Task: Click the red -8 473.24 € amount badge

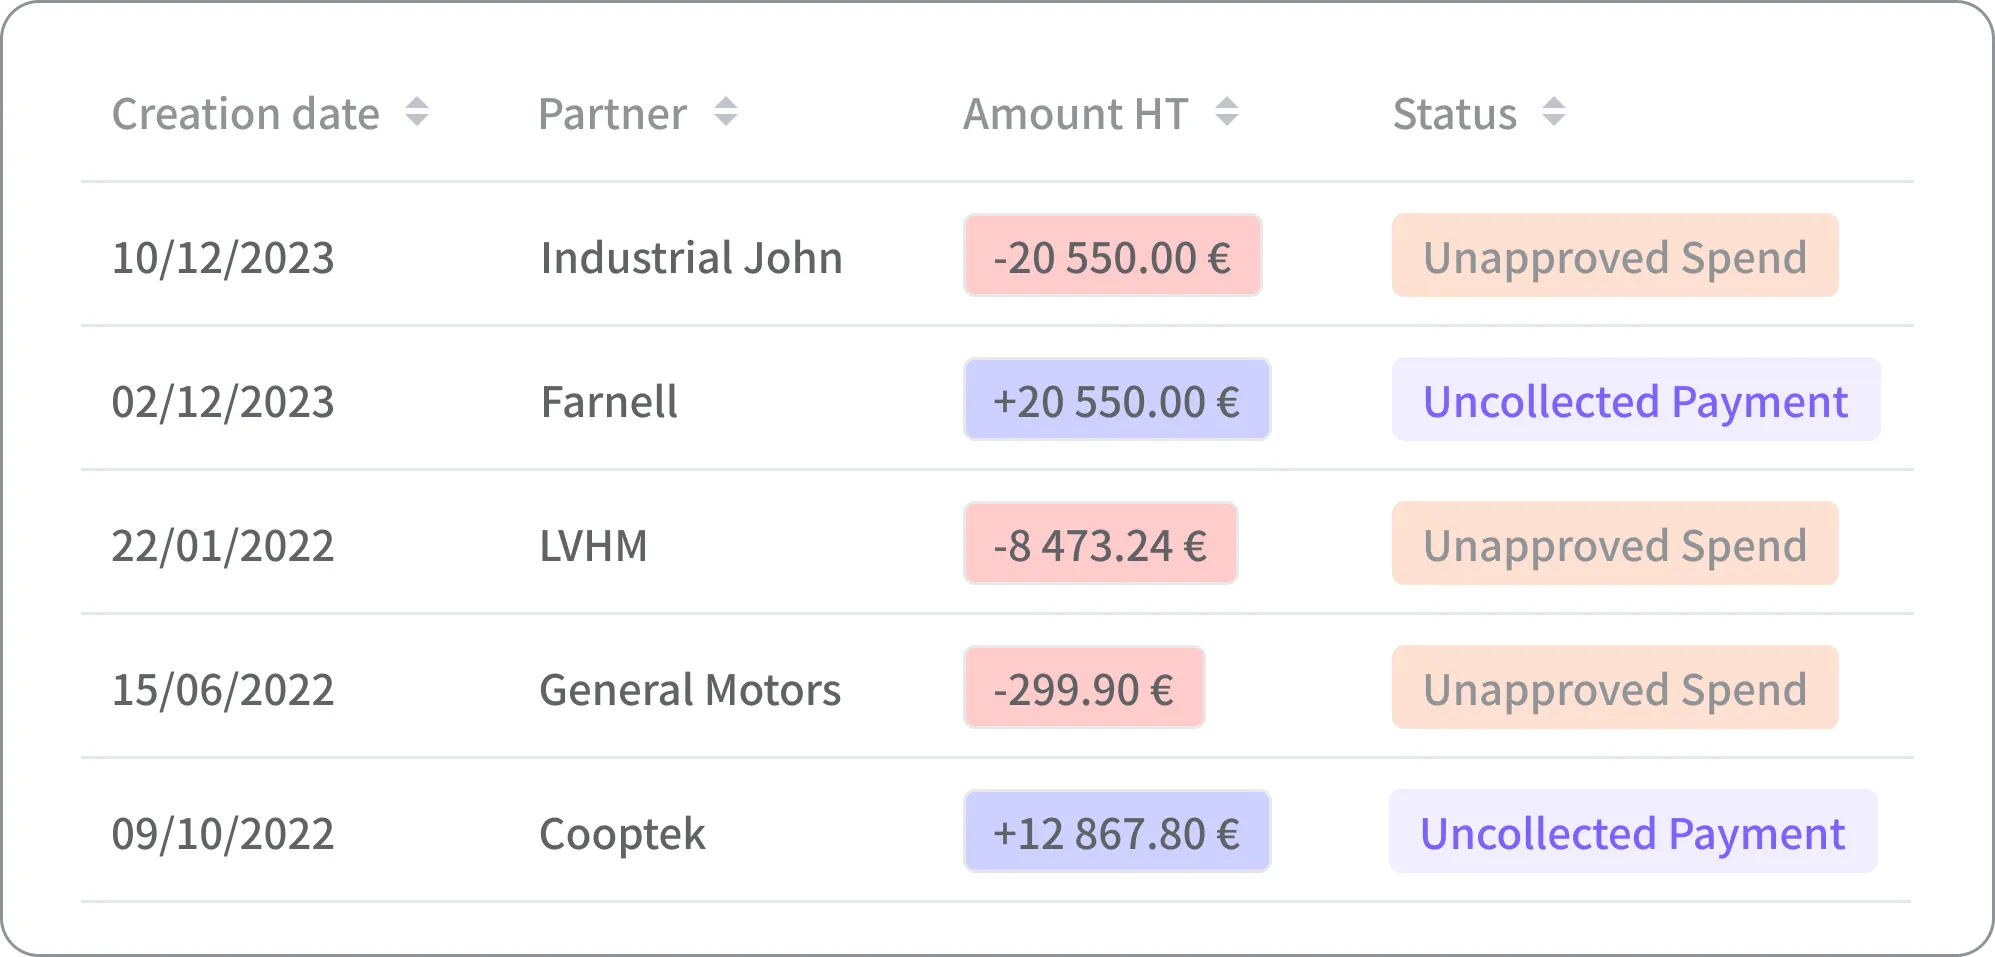Action: point(1100,545)
